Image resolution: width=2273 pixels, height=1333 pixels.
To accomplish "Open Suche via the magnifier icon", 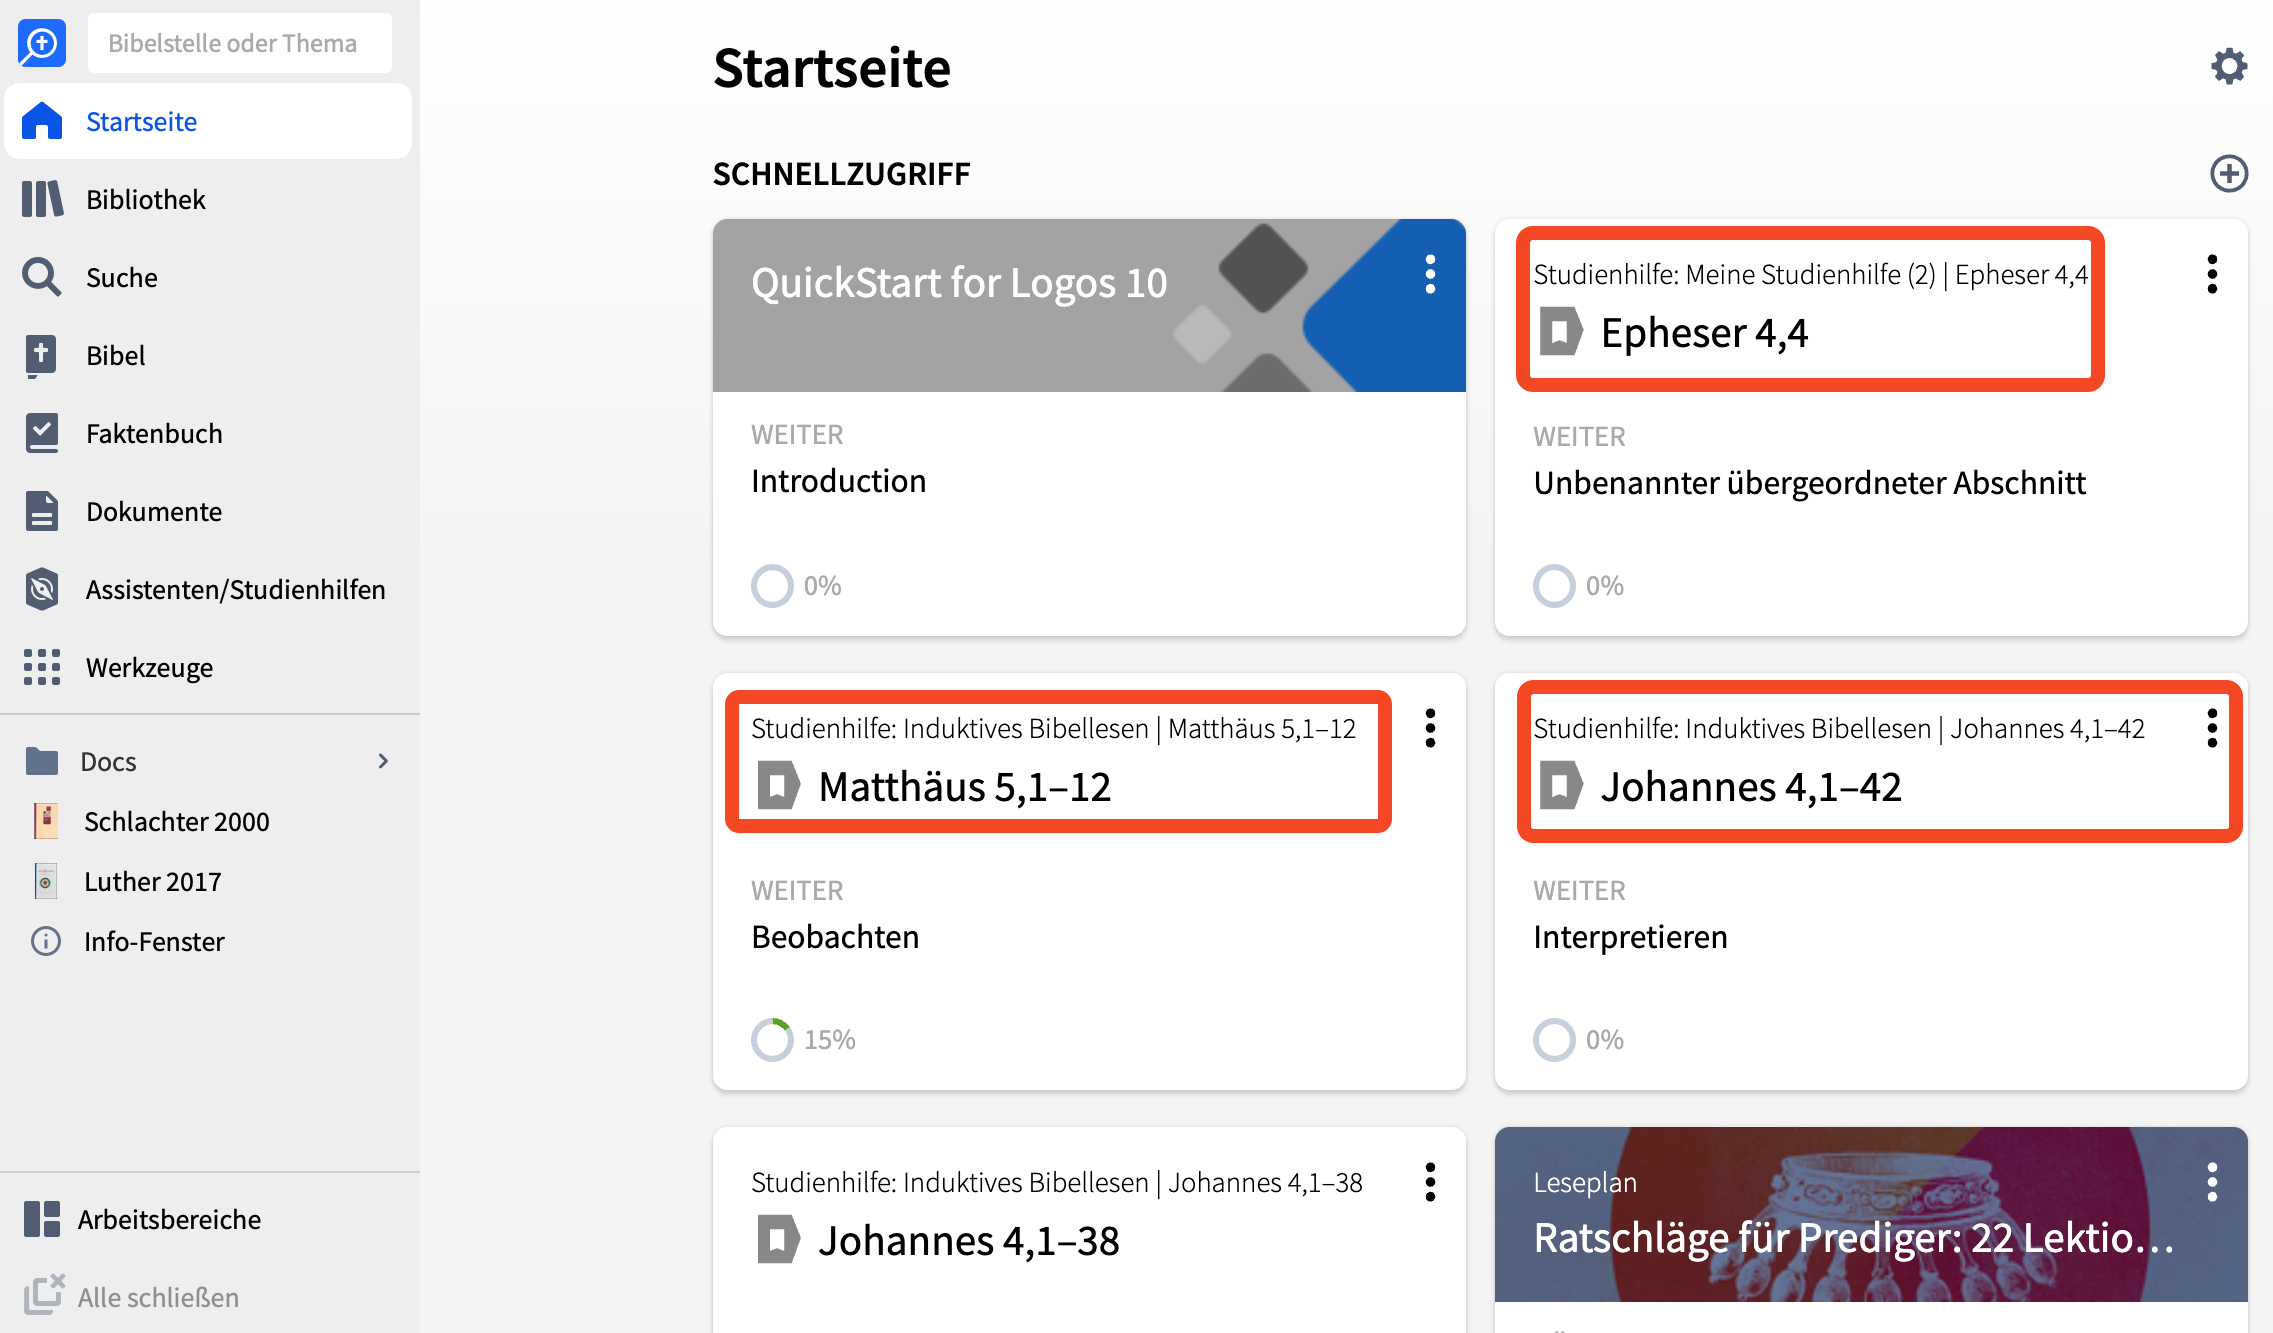I will click(42, 277).
